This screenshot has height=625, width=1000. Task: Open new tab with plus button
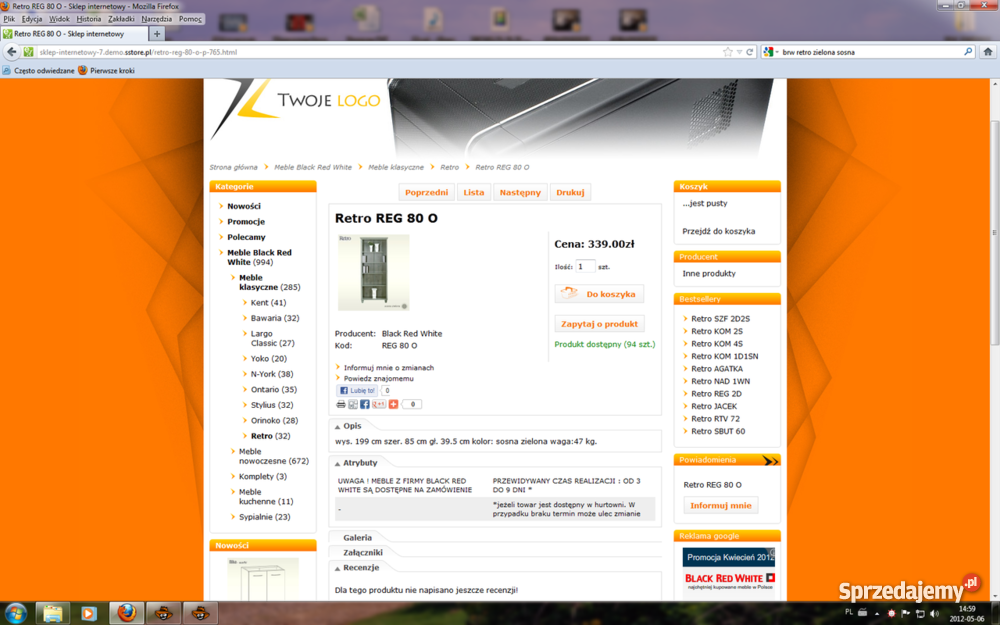pos(156,34)
